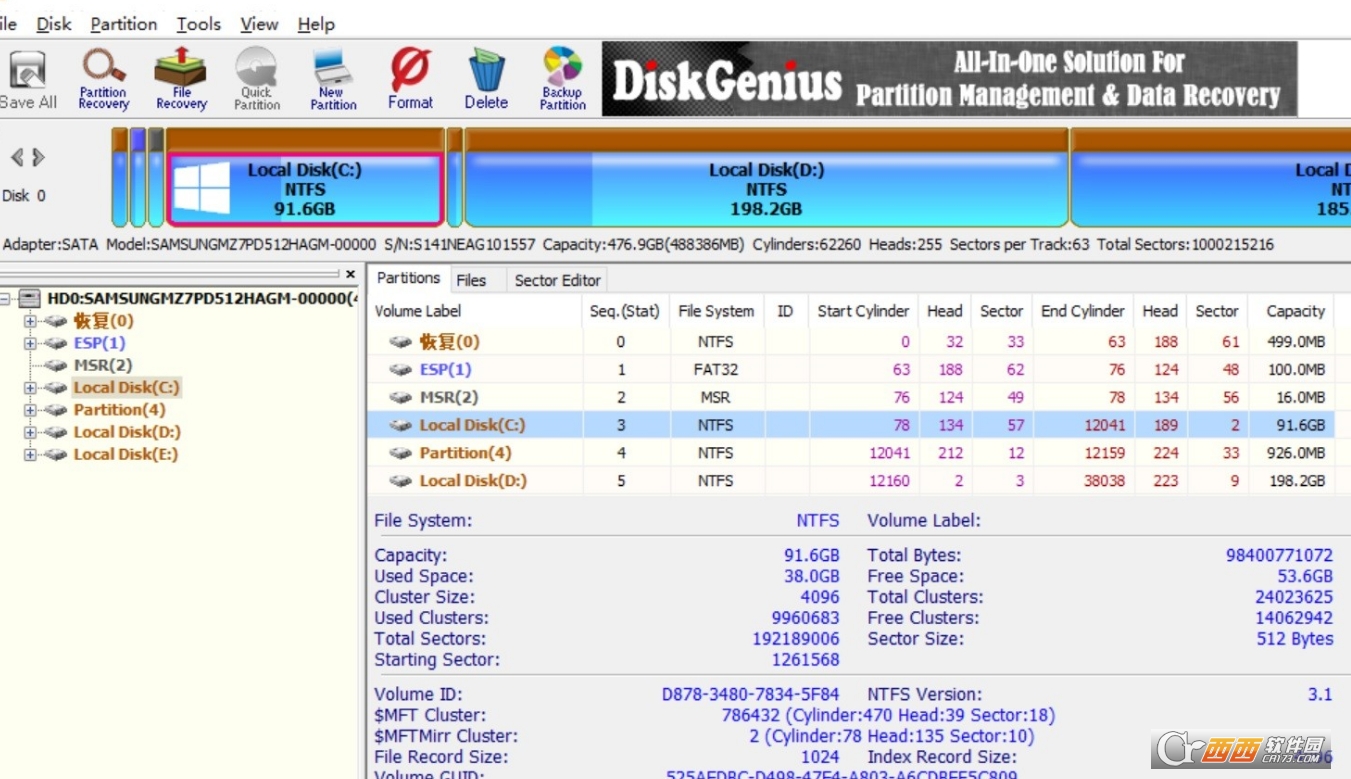1351x779 pixels.
Task: Click Starting Sector value 1261568
Action: pos(805,659)
